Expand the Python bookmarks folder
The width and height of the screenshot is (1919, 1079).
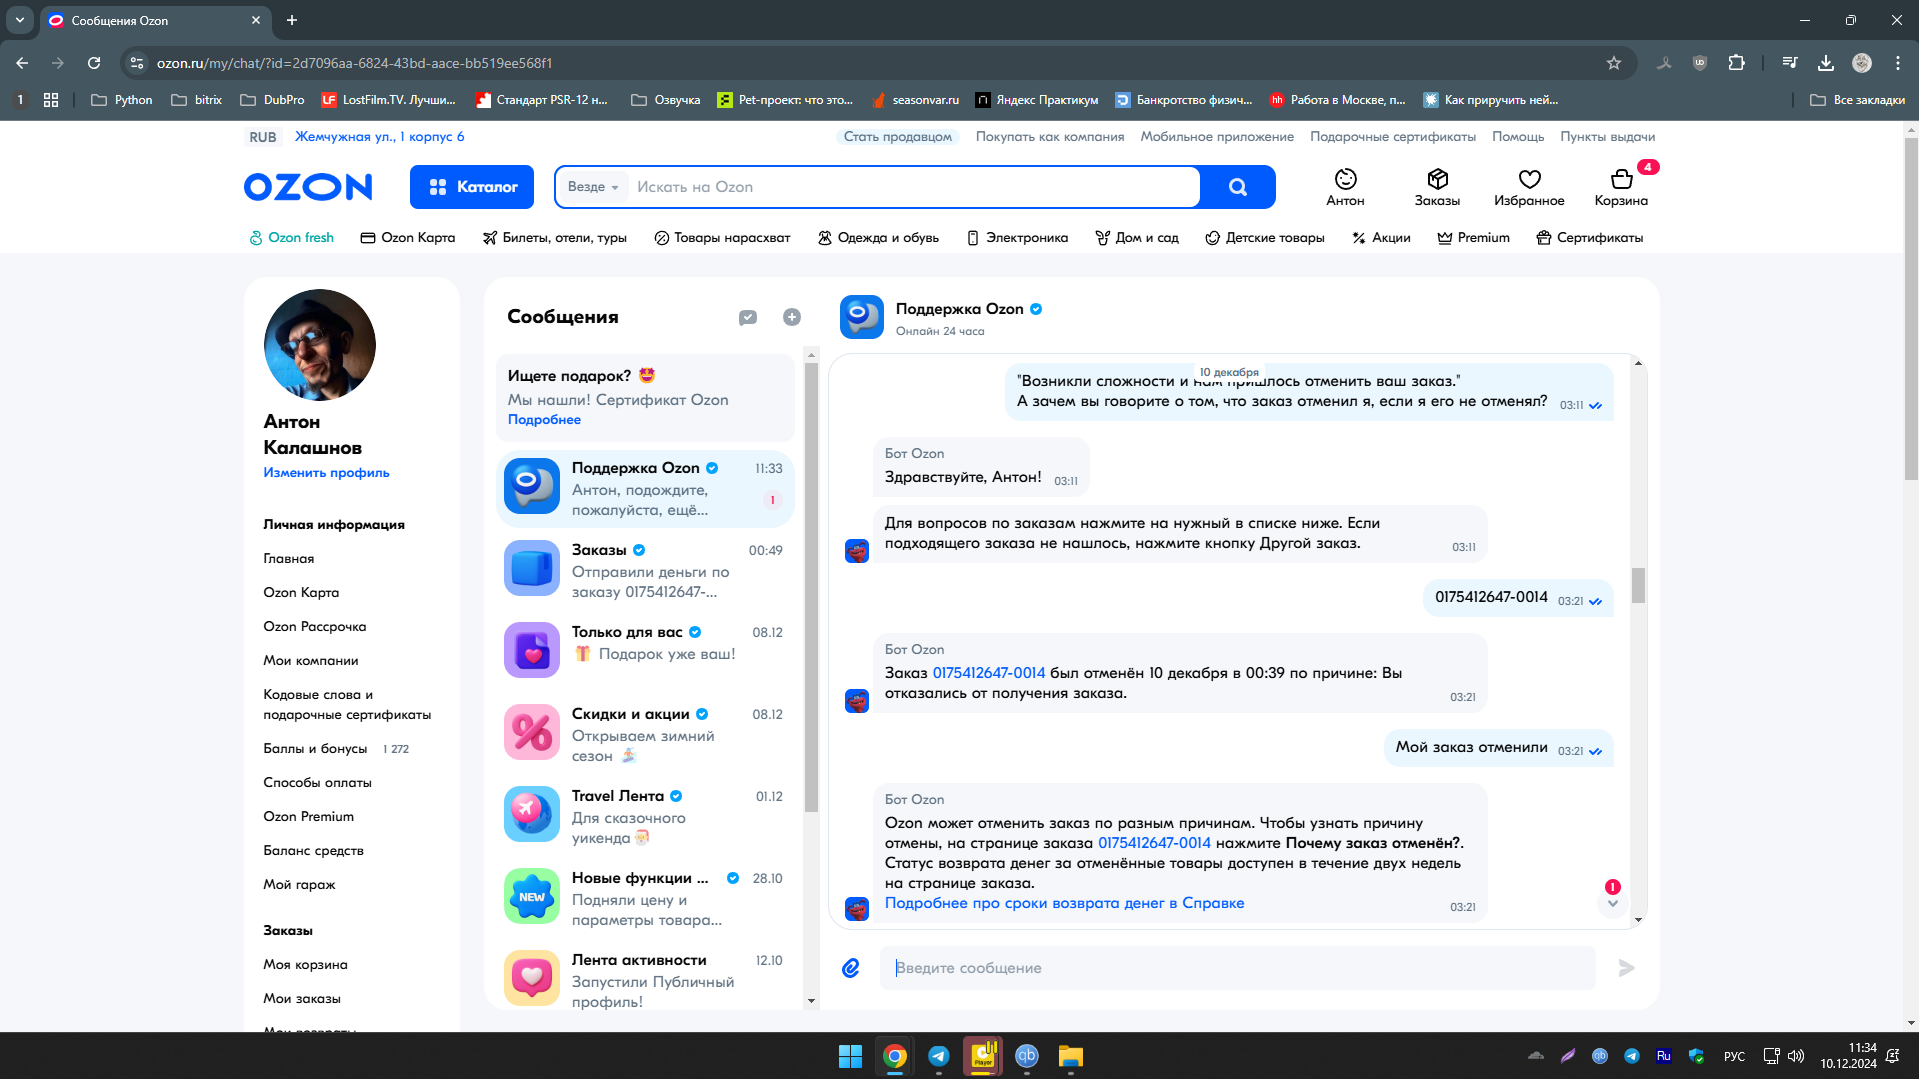pos(122,100)
